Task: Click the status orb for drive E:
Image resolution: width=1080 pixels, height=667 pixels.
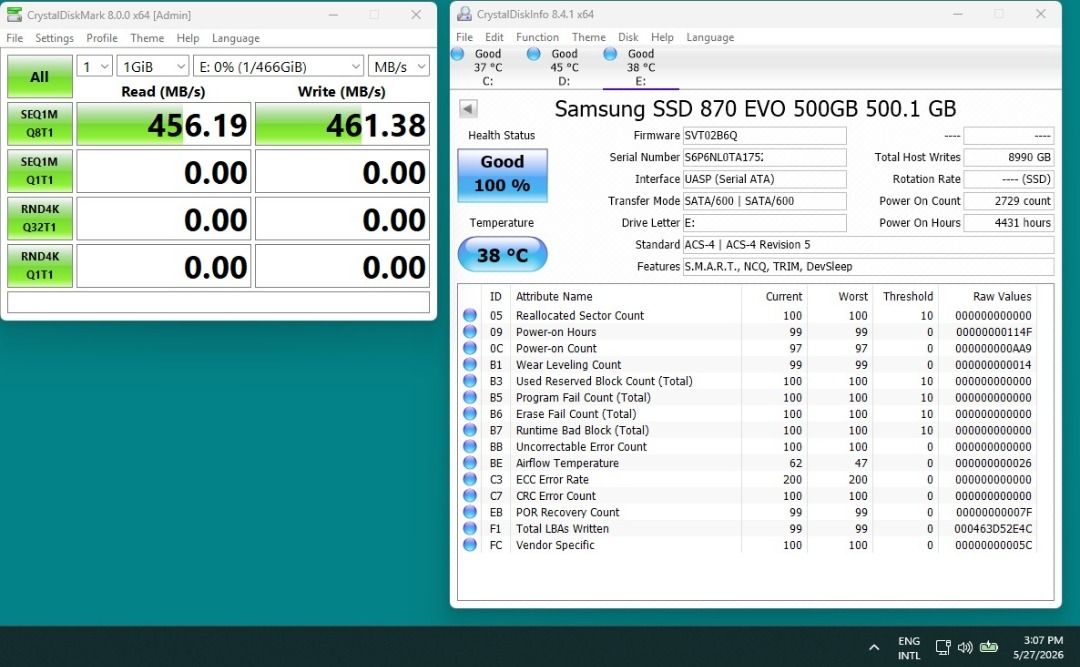Action: tap(610, 54)
